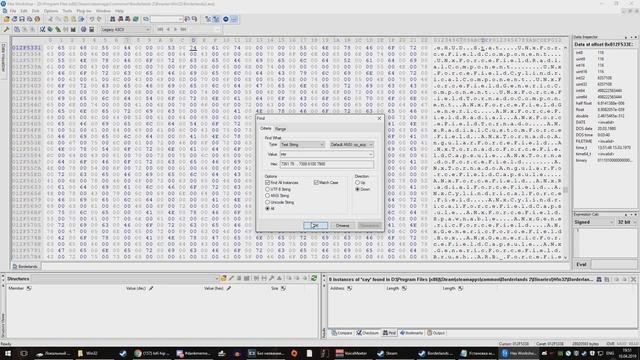The image size is (640, 360).
Task: Click the sort icon next to Member column
Action: coord(29,288)
